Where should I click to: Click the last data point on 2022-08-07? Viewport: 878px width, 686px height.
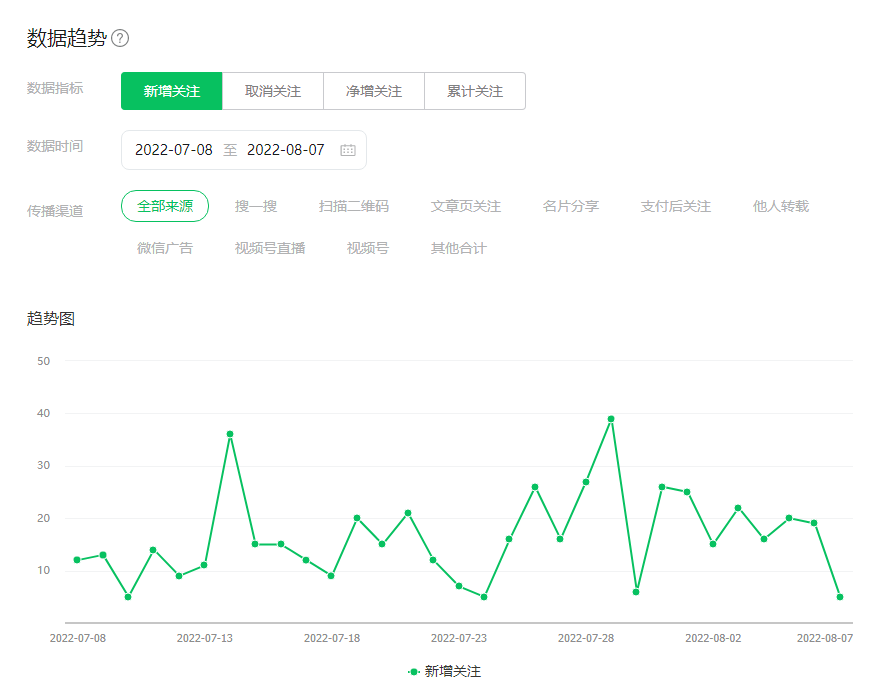pos(840,597)
